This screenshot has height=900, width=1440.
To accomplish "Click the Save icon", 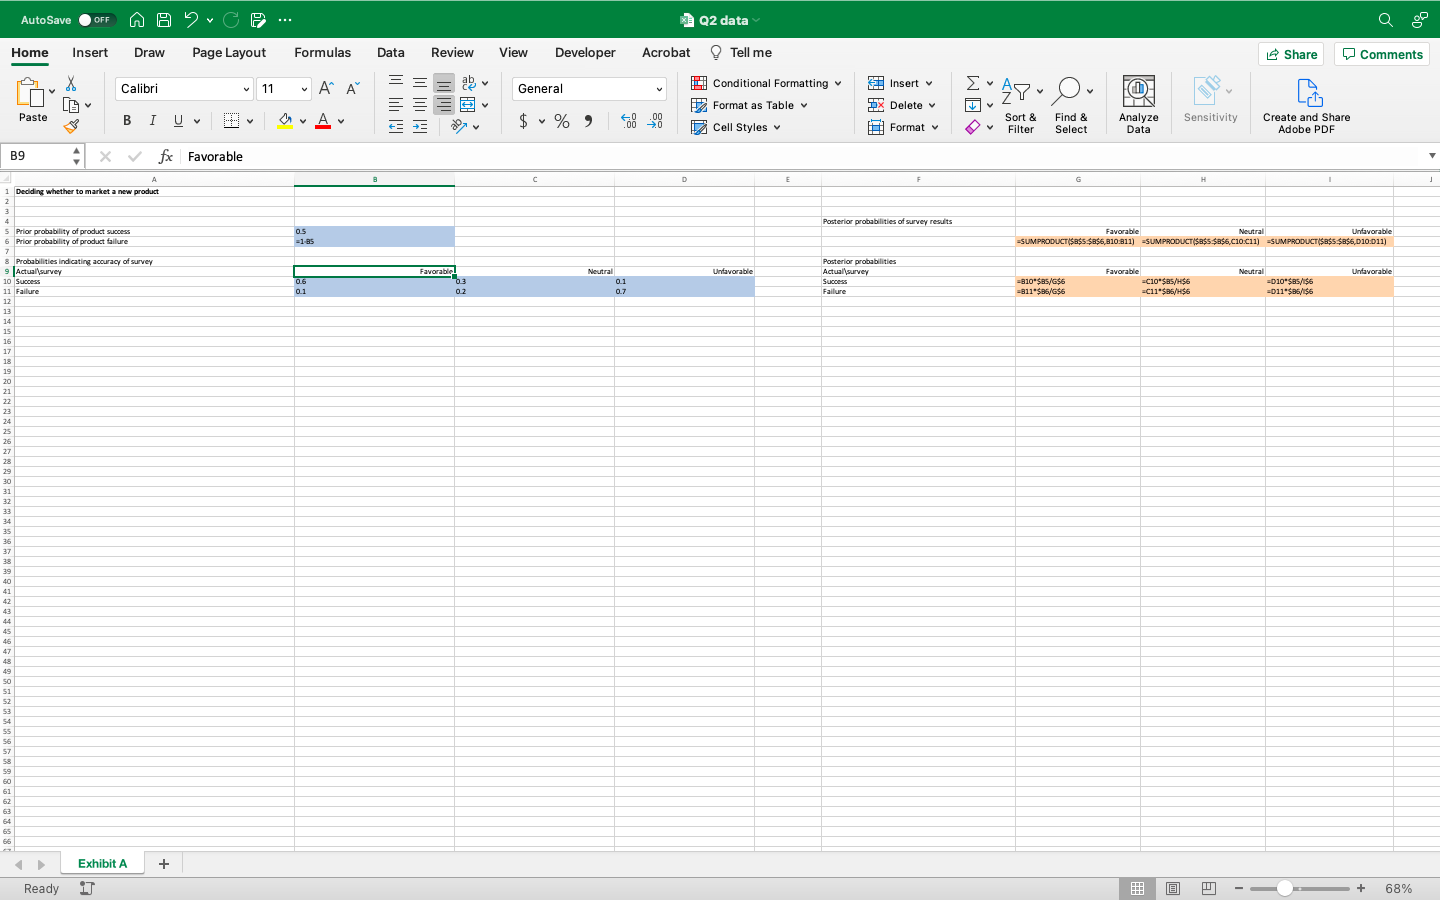I will pos(164,20).
